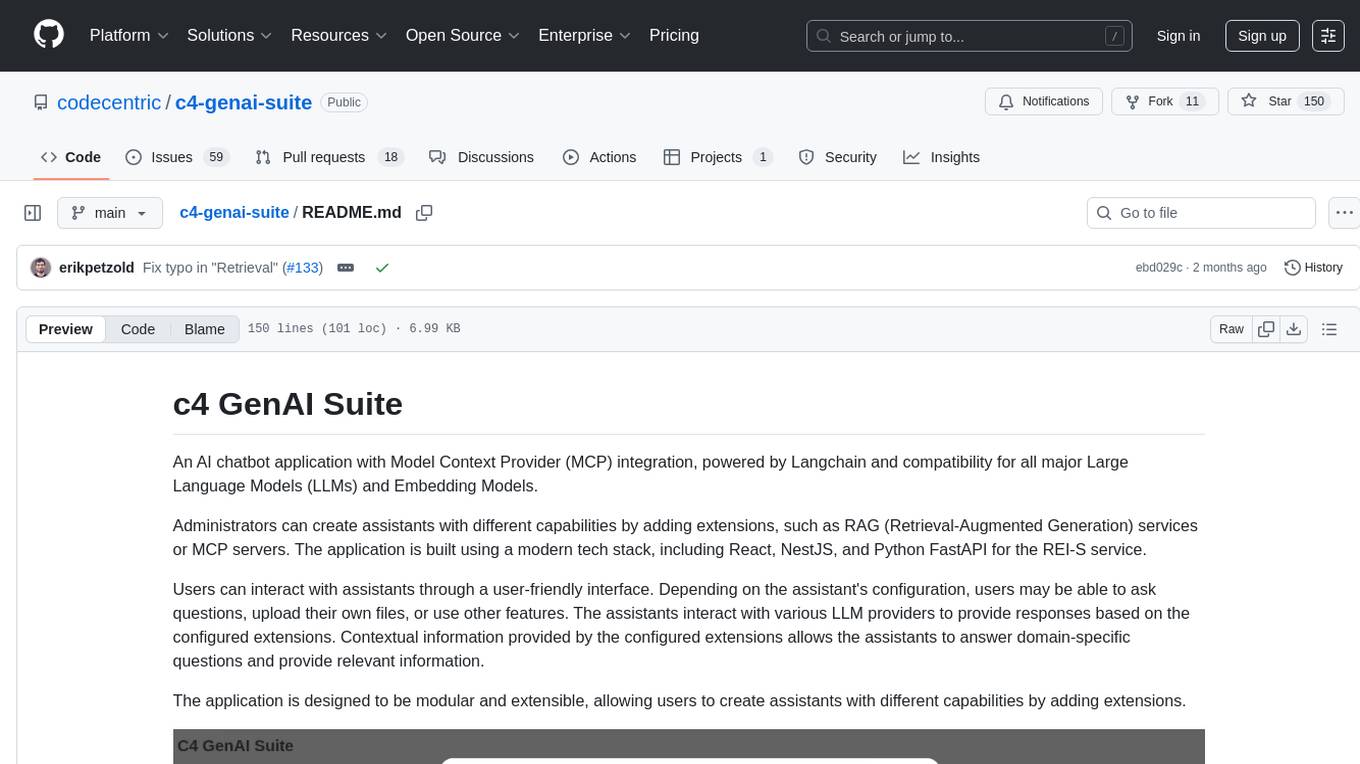Switch to the Projects tab
Image resolution: width=1360 pixels, height=764 pixels.
pyautogui.click(x=718, y=157)
